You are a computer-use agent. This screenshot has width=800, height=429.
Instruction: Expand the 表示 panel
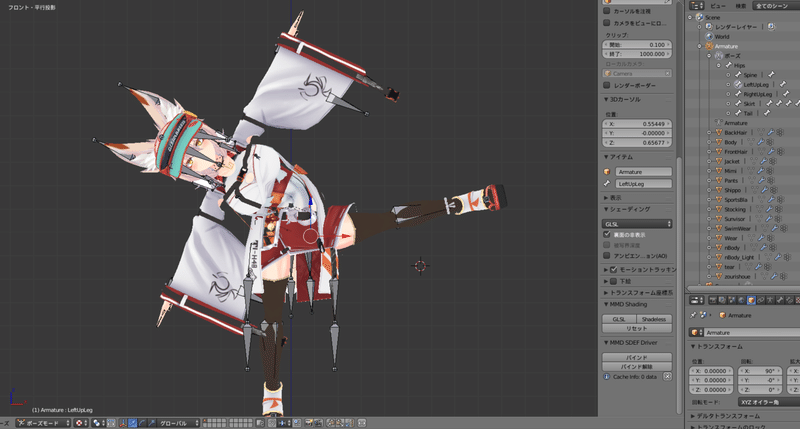click(606, 198)
